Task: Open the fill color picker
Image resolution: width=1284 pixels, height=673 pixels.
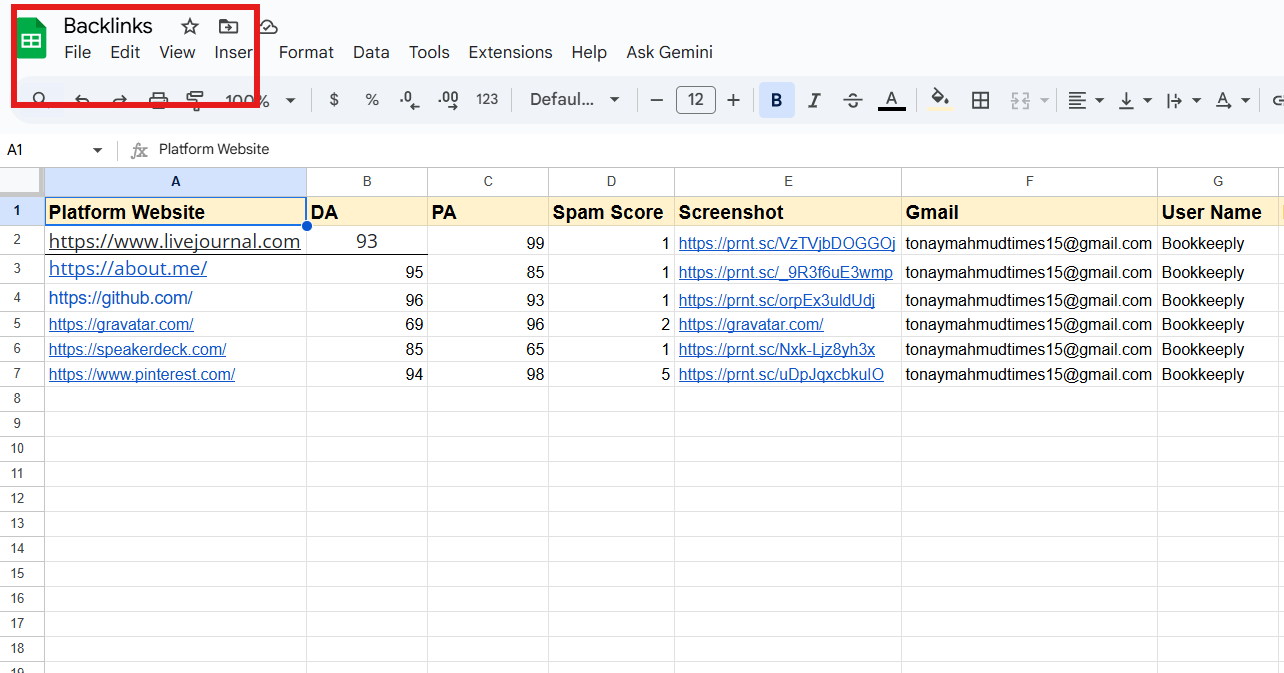Action: click(x=939, y=100)
